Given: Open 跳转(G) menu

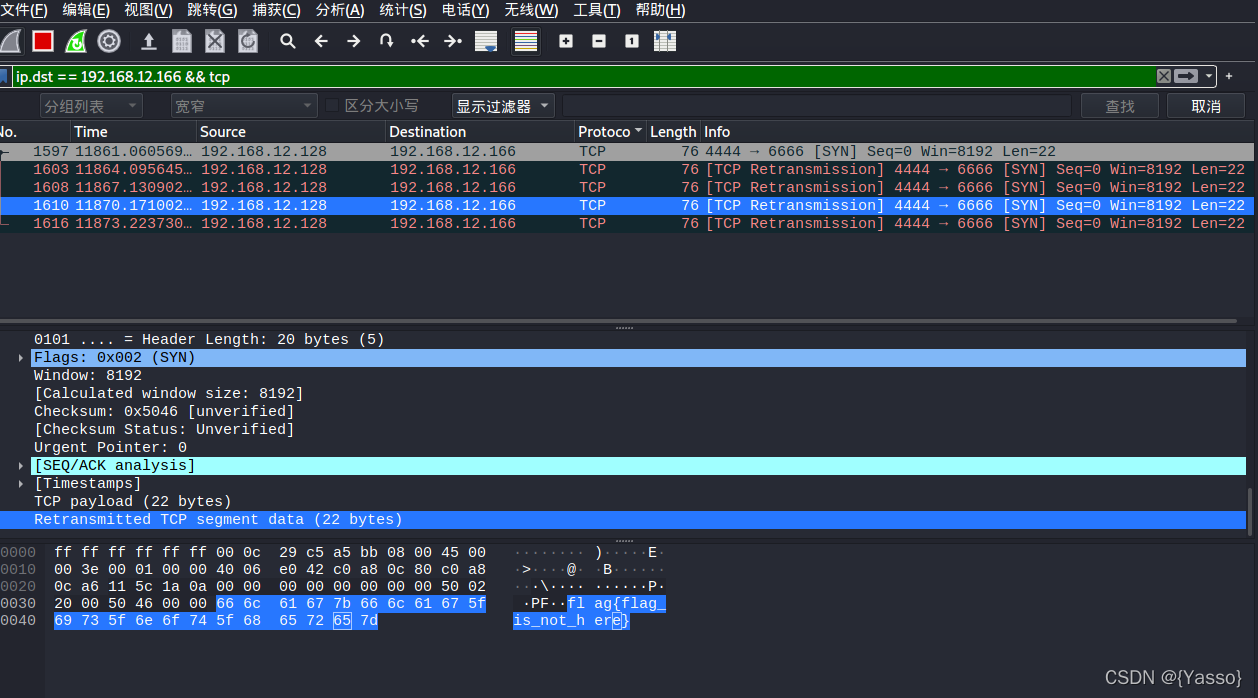Looking at the screenshot, I should tap(212, 10).
